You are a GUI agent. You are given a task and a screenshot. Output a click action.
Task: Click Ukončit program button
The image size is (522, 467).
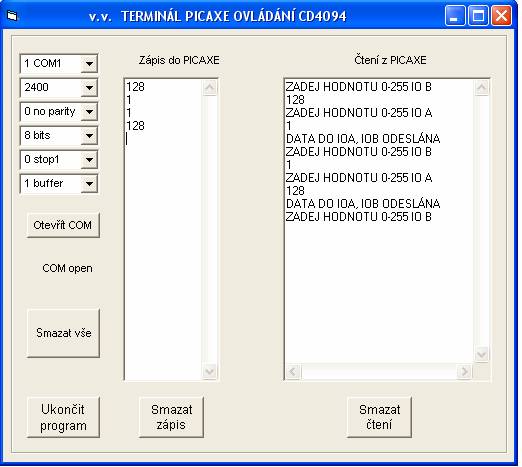[63, 417]
